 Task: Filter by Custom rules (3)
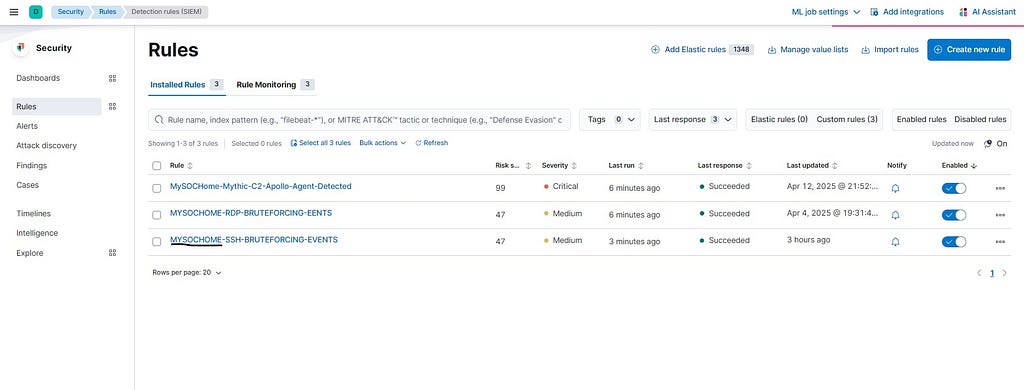pos(847,120)
